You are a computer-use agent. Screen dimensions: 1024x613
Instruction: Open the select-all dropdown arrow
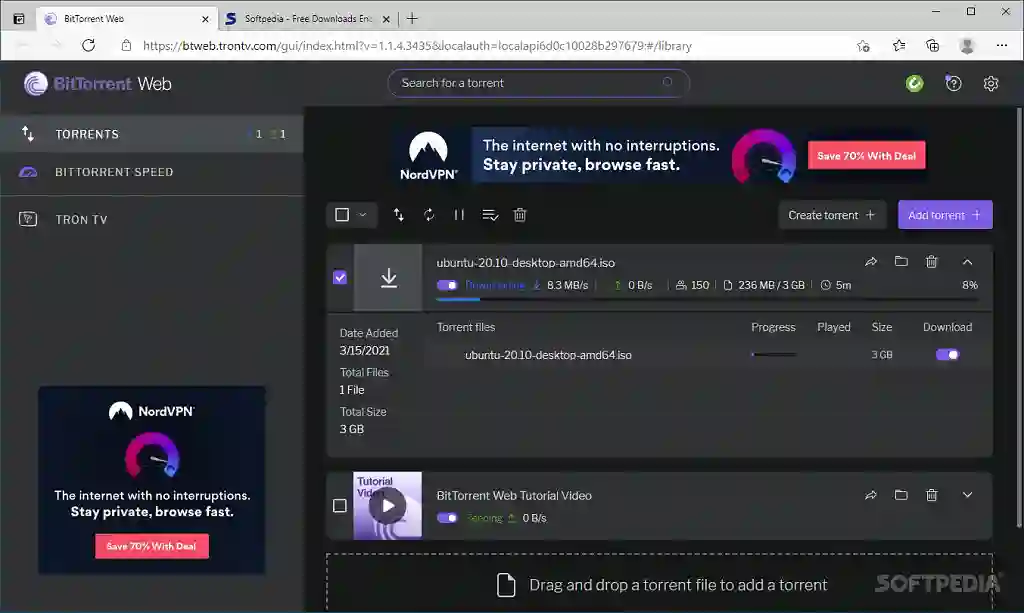362,215
